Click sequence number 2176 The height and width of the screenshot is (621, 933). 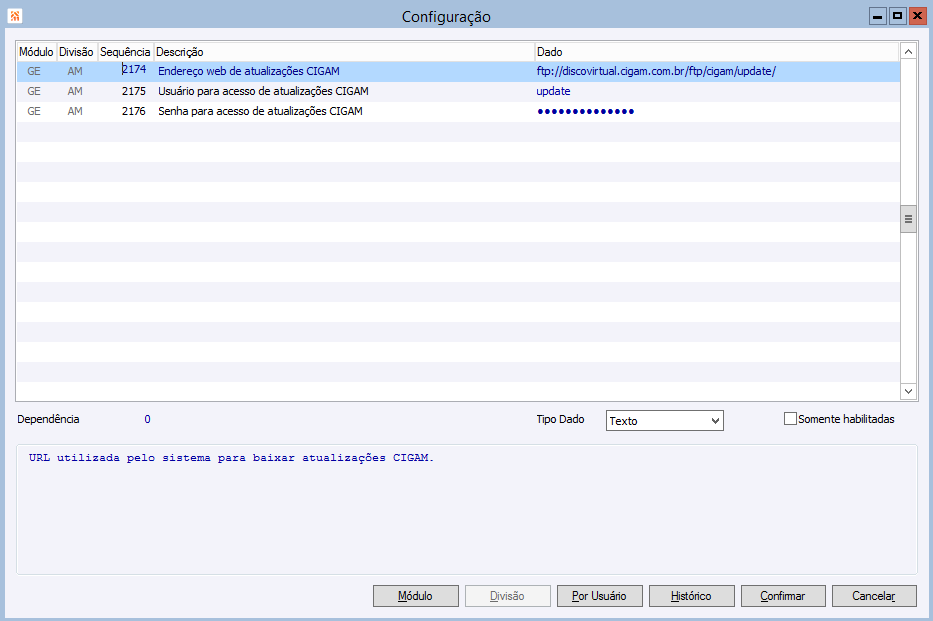click(x=134, y=111)
